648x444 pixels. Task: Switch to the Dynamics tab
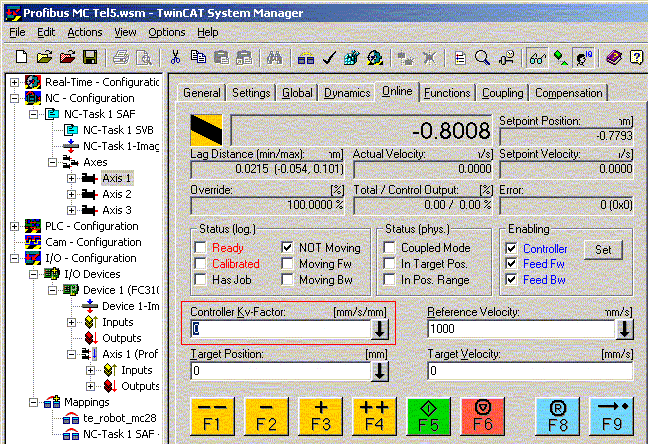(347, 93)
